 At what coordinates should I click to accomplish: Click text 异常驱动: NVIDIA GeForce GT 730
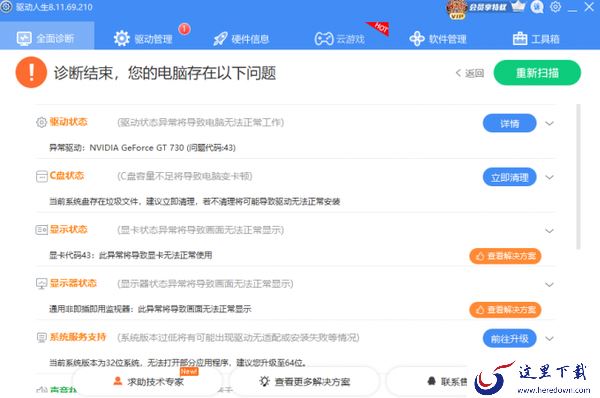coord(142,148)
